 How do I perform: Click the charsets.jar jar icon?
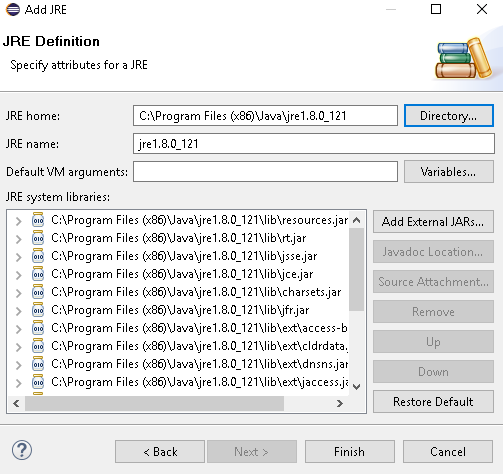pyautogui.click(x=38, y=292)
